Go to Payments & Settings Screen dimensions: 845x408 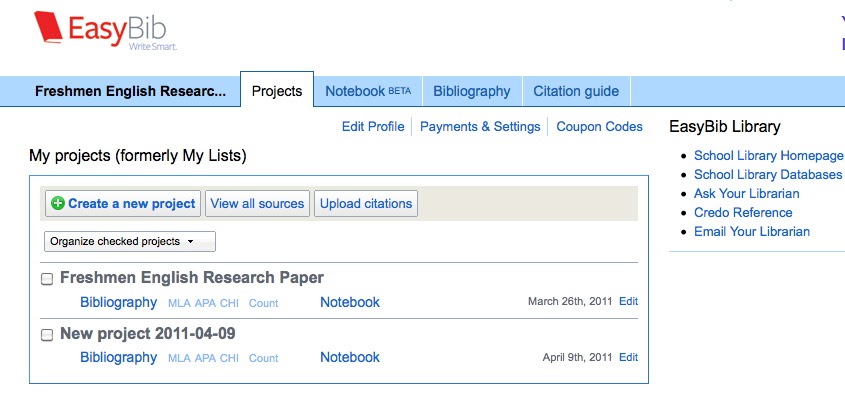(x=480, y=127)
